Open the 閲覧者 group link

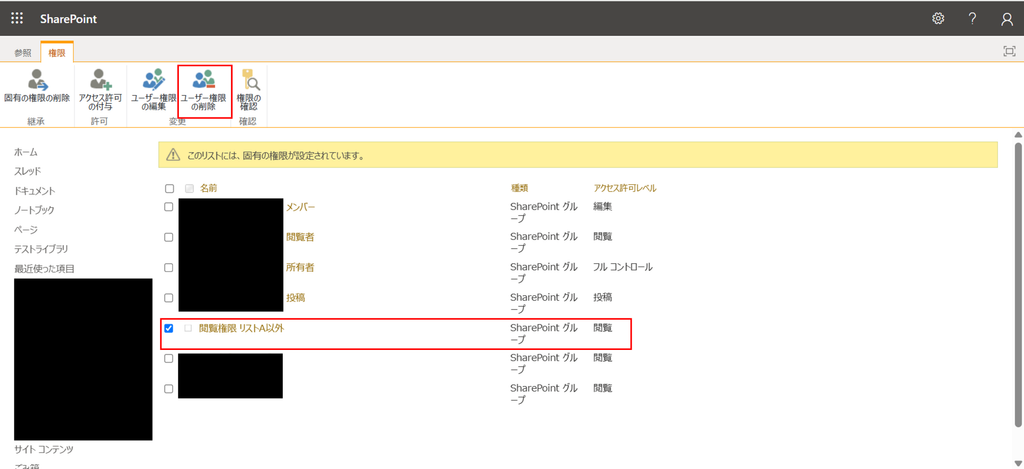[300, 237]
